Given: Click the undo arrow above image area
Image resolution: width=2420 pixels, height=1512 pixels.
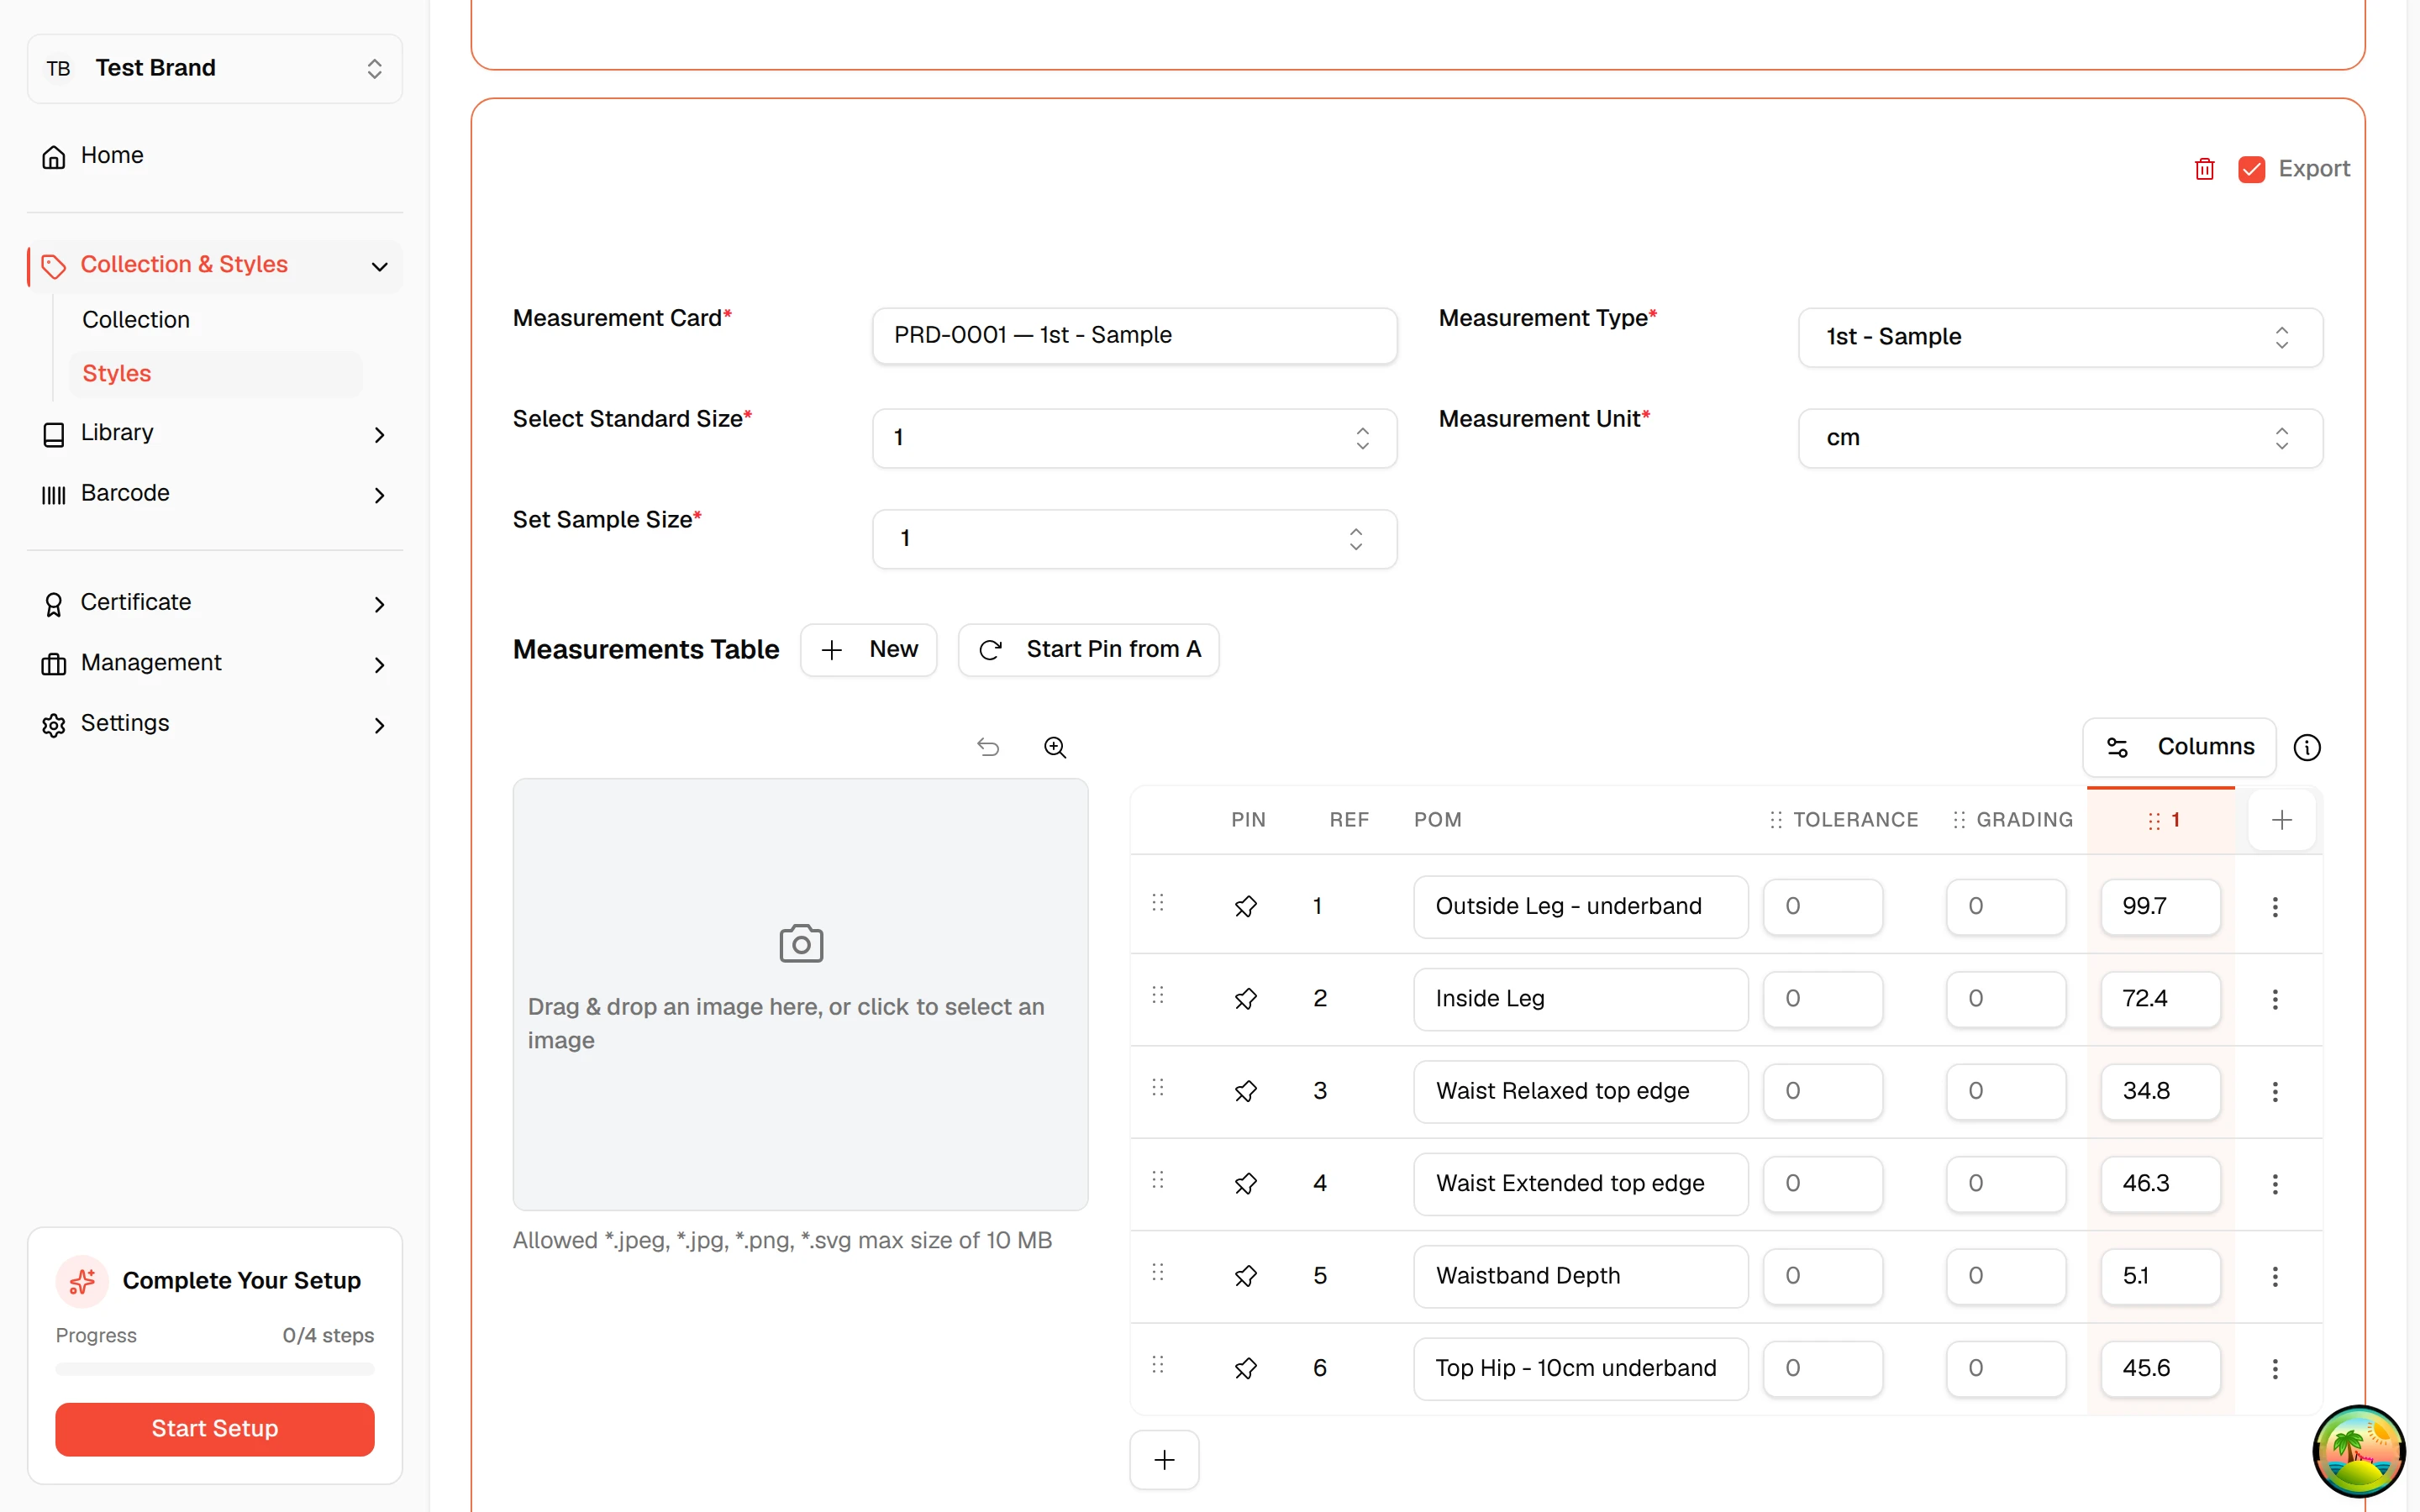Looking at the screenshot, I should (x=988, y=747).
